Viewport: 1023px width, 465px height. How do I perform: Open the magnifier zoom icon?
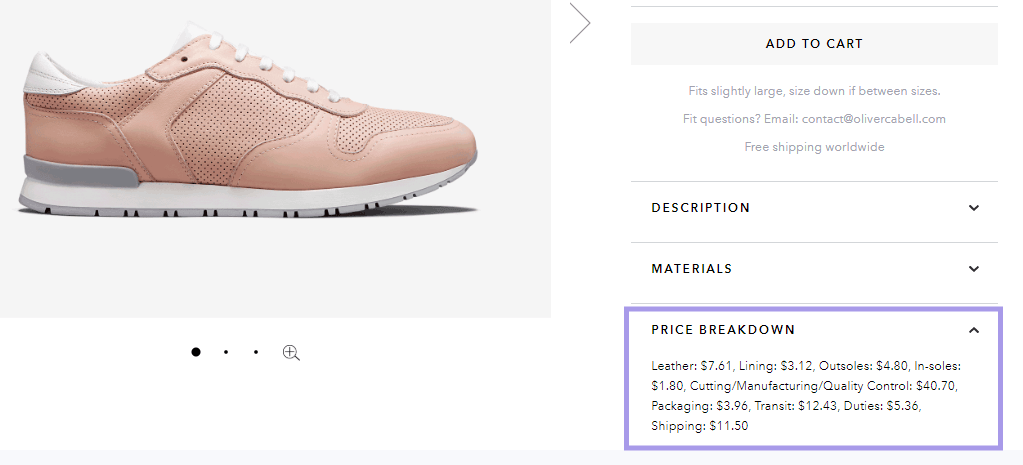291,353
